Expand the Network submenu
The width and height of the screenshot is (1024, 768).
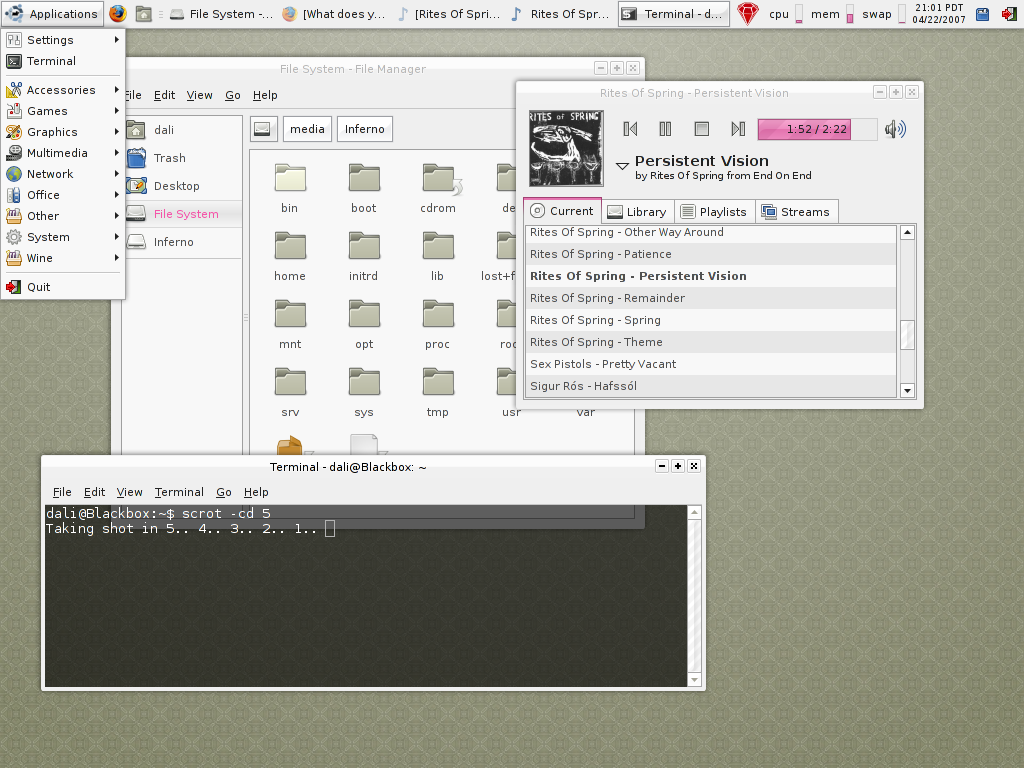(63, 174)
